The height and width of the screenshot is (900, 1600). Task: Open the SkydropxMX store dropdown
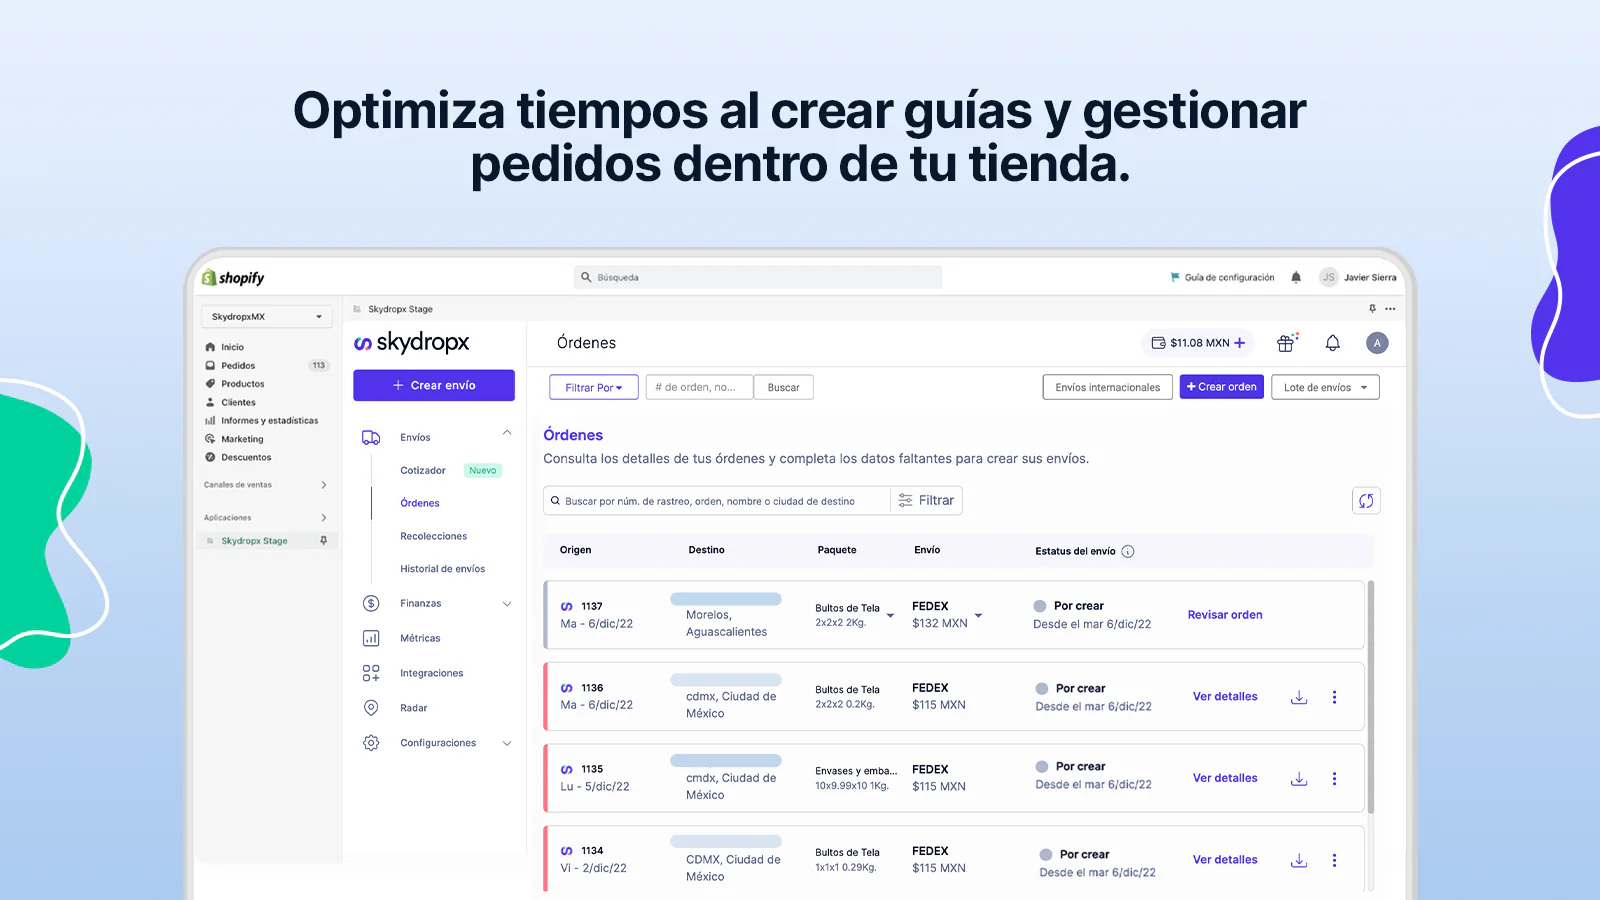pos(266,316)
